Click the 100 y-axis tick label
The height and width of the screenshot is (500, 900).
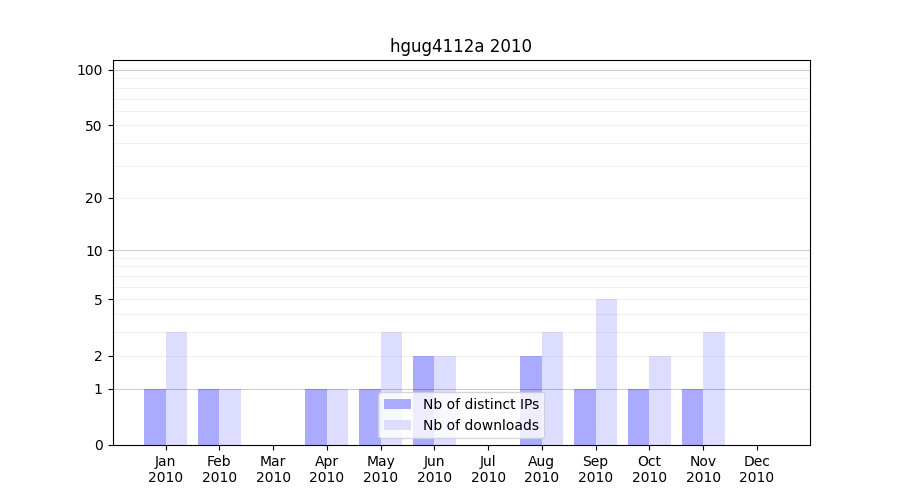(90, 70)
